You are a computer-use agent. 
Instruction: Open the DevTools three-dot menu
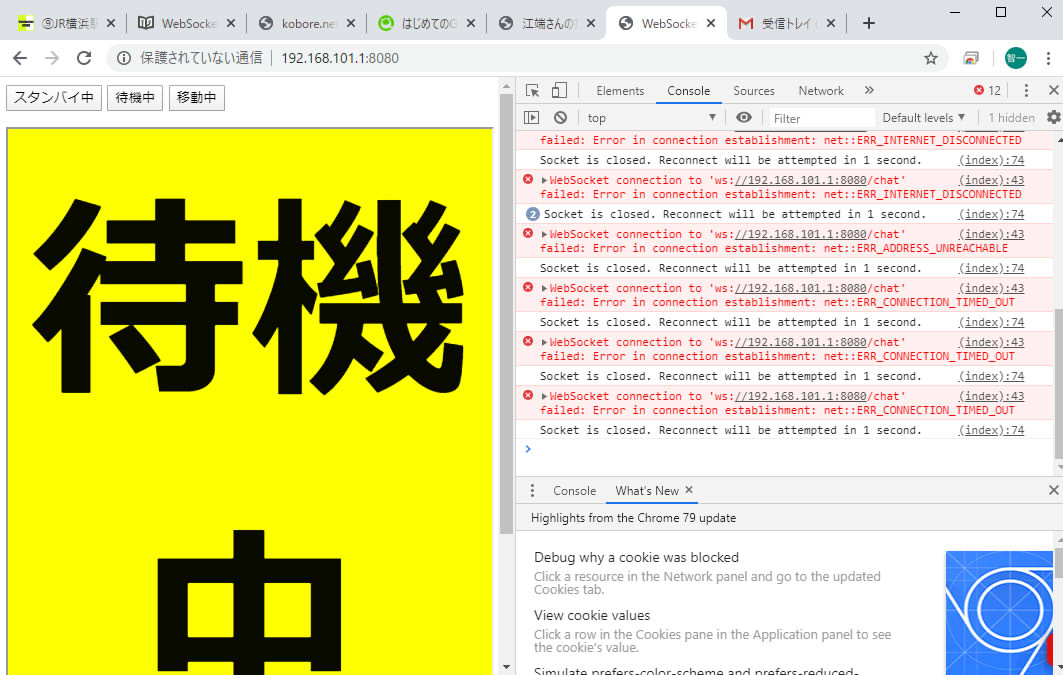point(1026,91)
